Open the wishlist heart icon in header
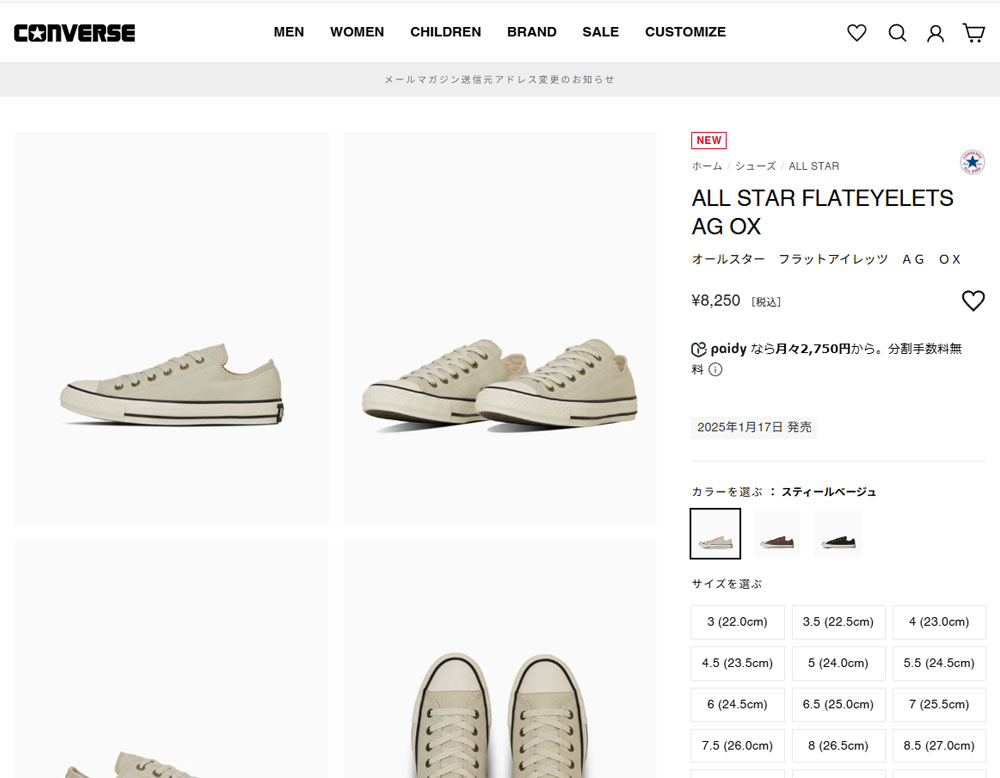This screenshot has height=778, width=1000. coord(857,33)
